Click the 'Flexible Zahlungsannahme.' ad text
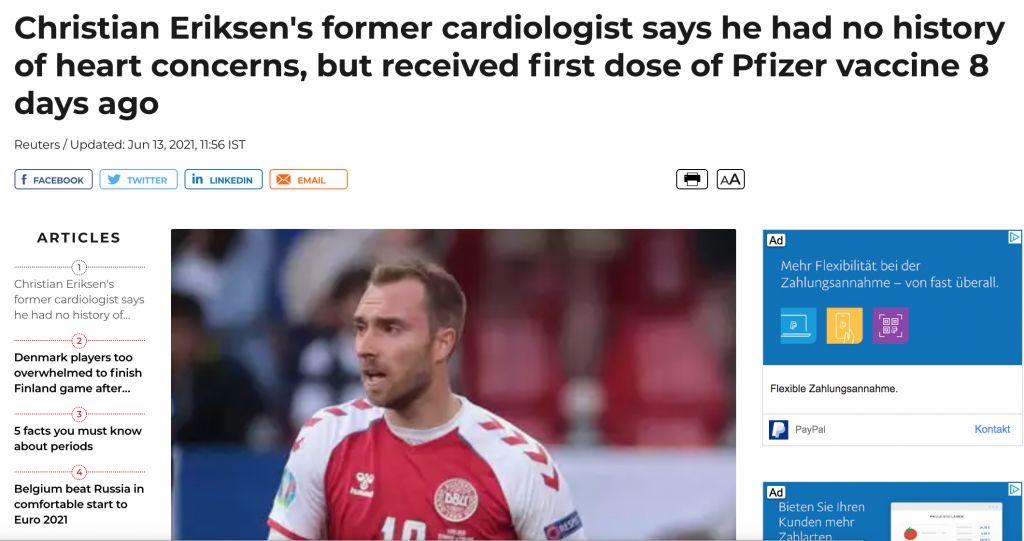The width and height of the screenshot is (1024, 541). [834, 388]
